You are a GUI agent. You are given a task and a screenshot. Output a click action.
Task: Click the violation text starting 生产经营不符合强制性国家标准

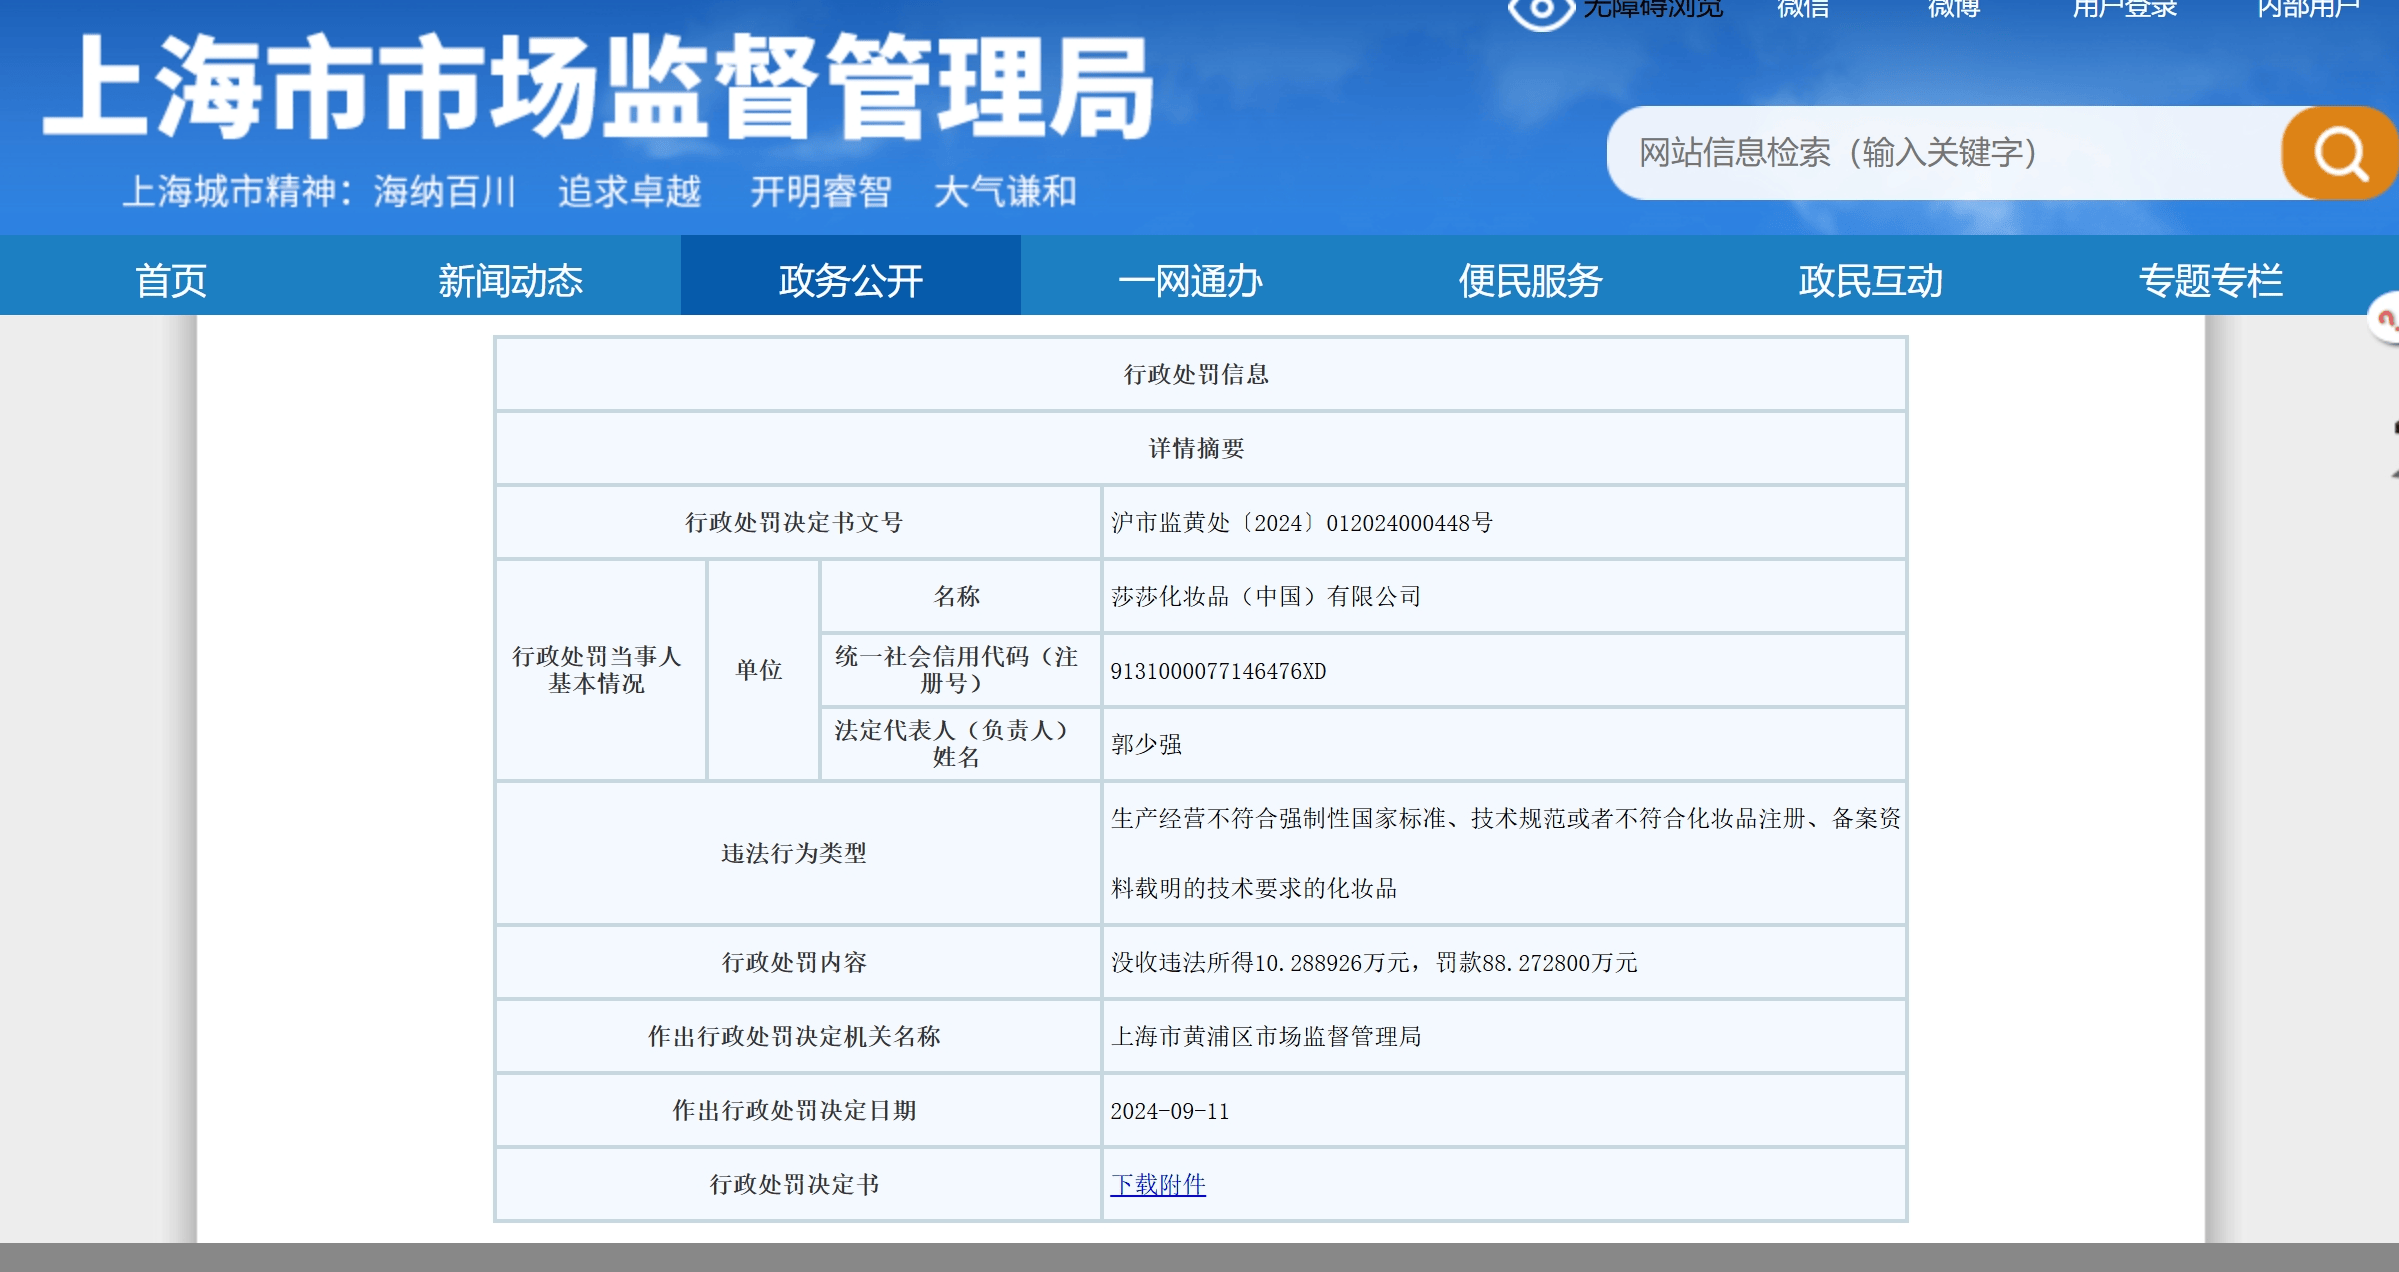1505,853
